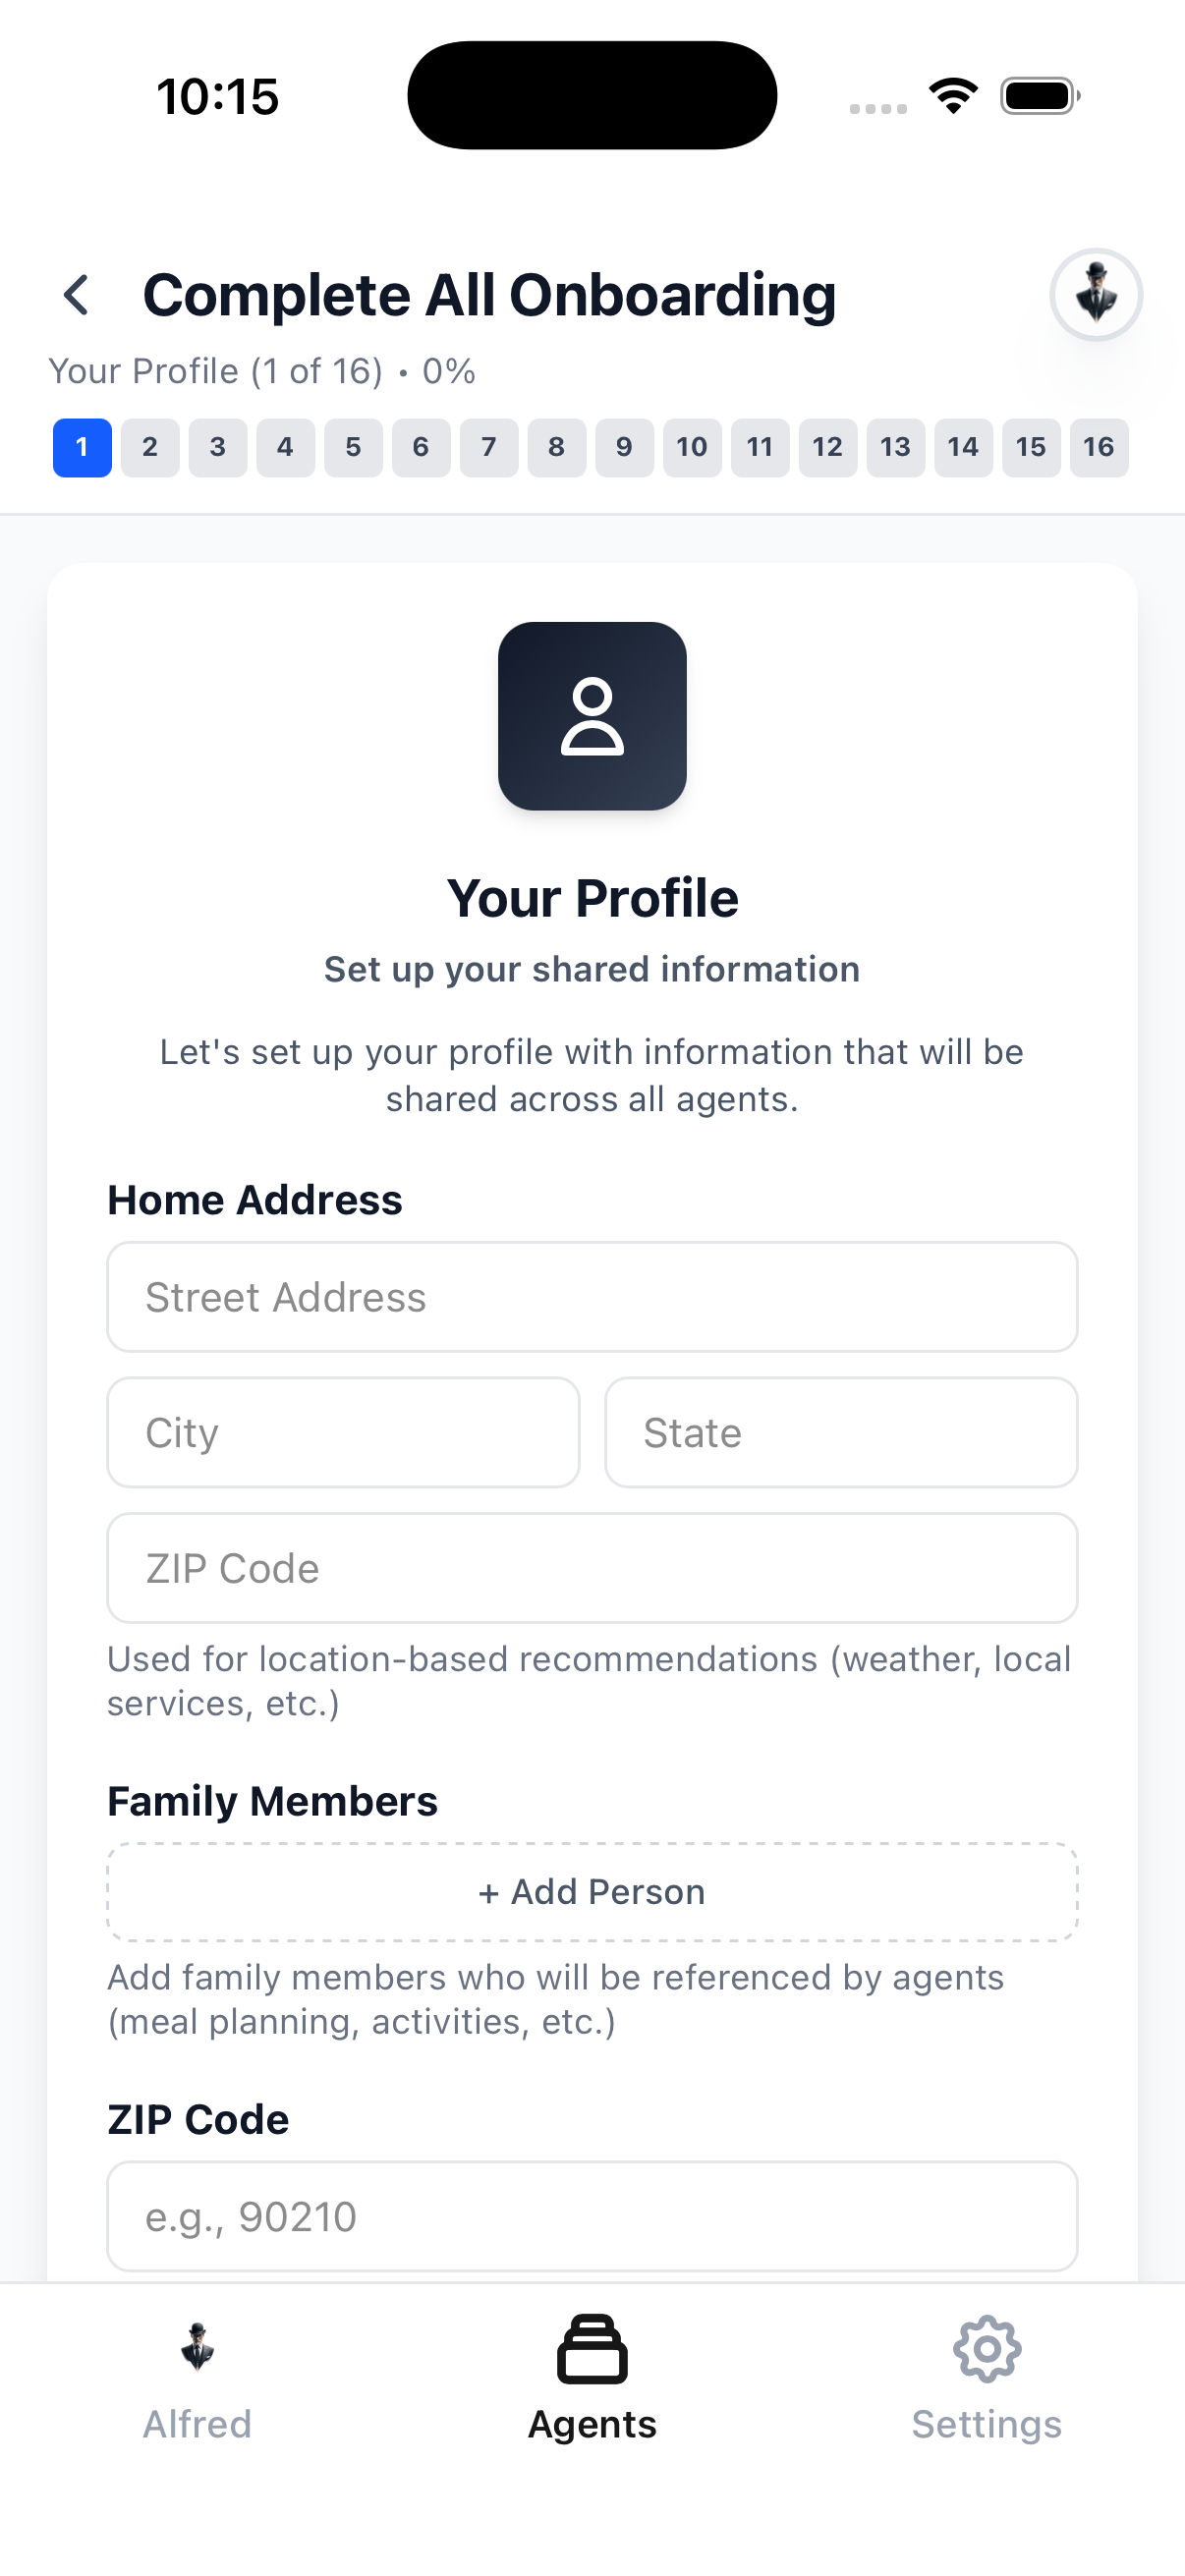Click current step 1 indicator
Screen dimensions: 1185x2576
point(82,447)
